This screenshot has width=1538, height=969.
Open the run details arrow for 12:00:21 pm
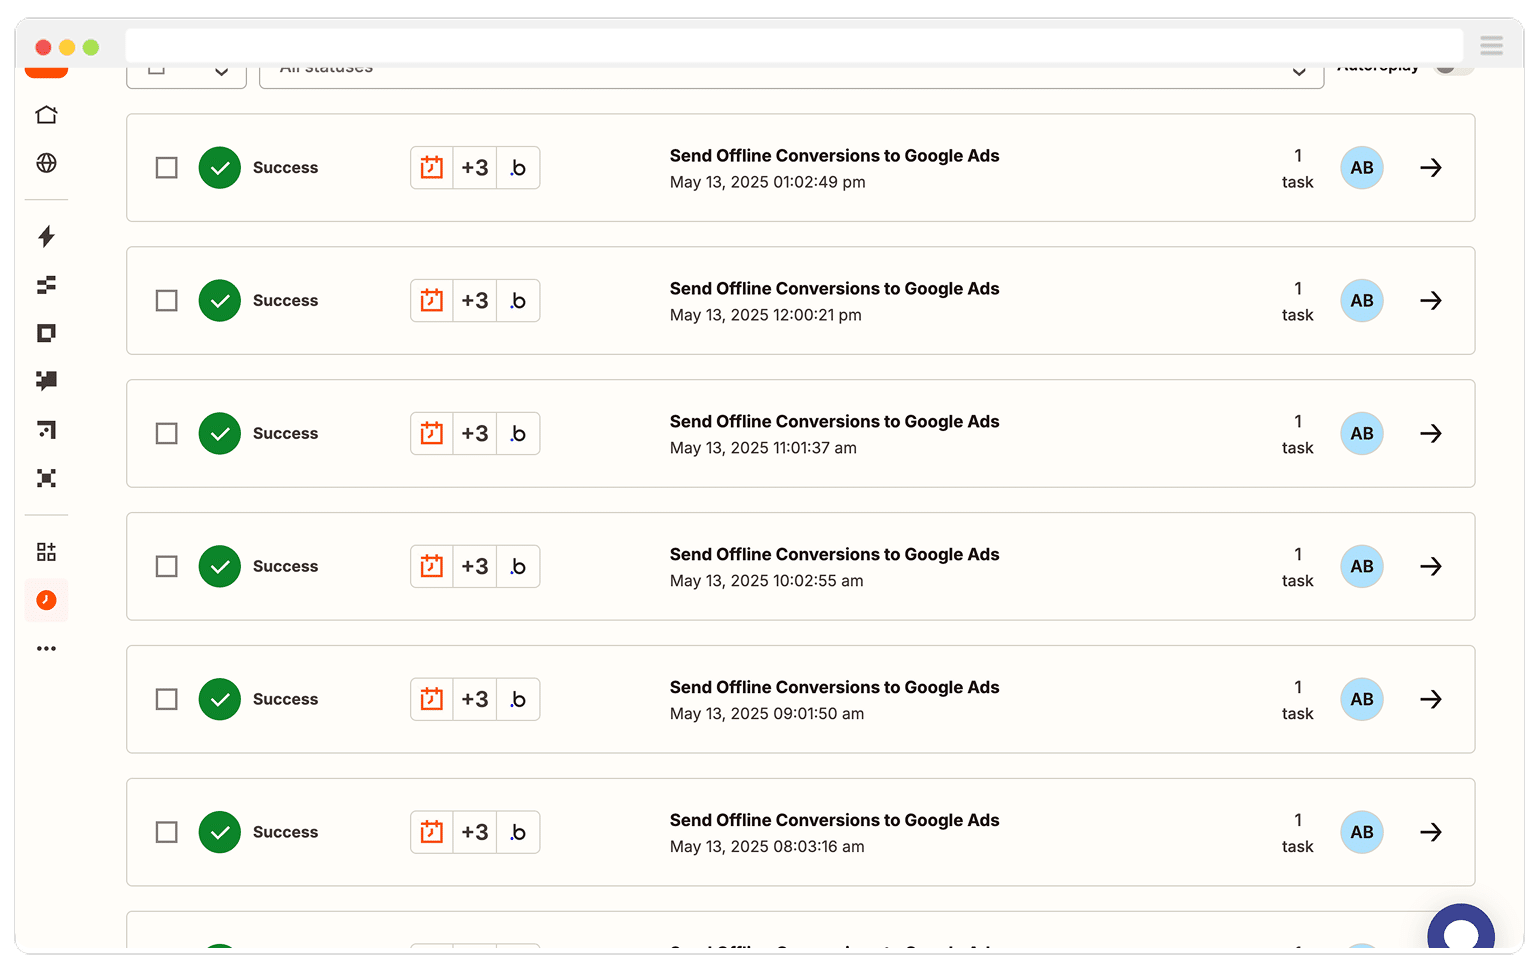click(x=1431, y=301)
